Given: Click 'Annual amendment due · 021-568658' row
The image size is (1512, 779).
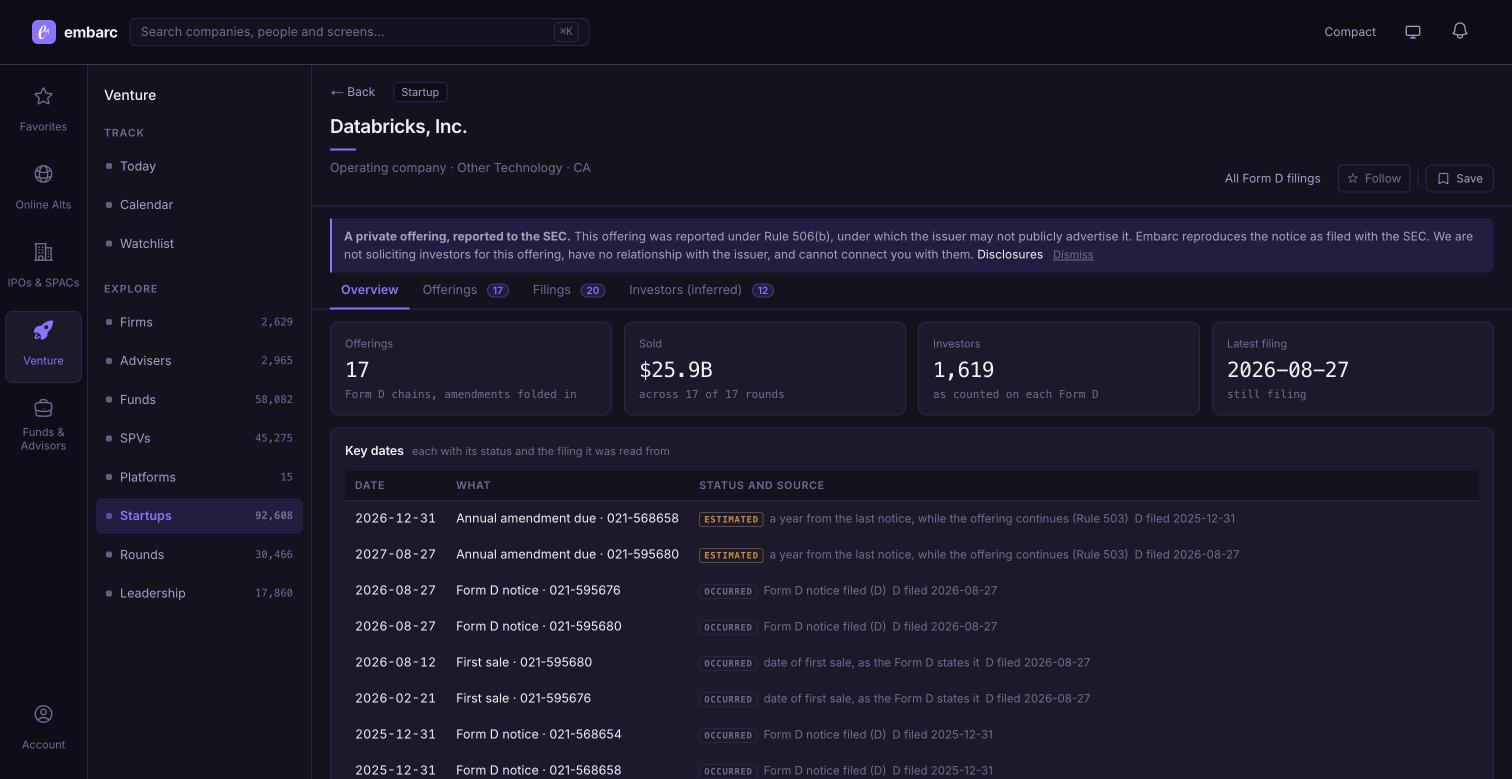Looking at the screenshot, I should click(x=912, y=519).
